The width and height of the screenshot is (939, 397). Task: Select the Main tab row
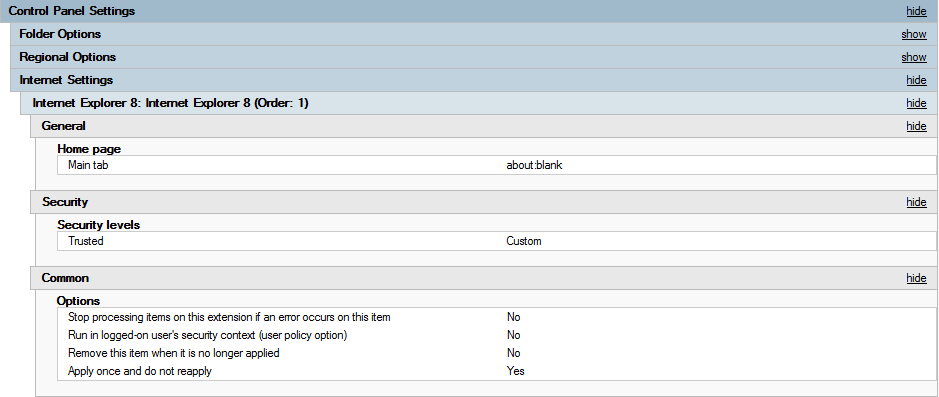(497, 165)
